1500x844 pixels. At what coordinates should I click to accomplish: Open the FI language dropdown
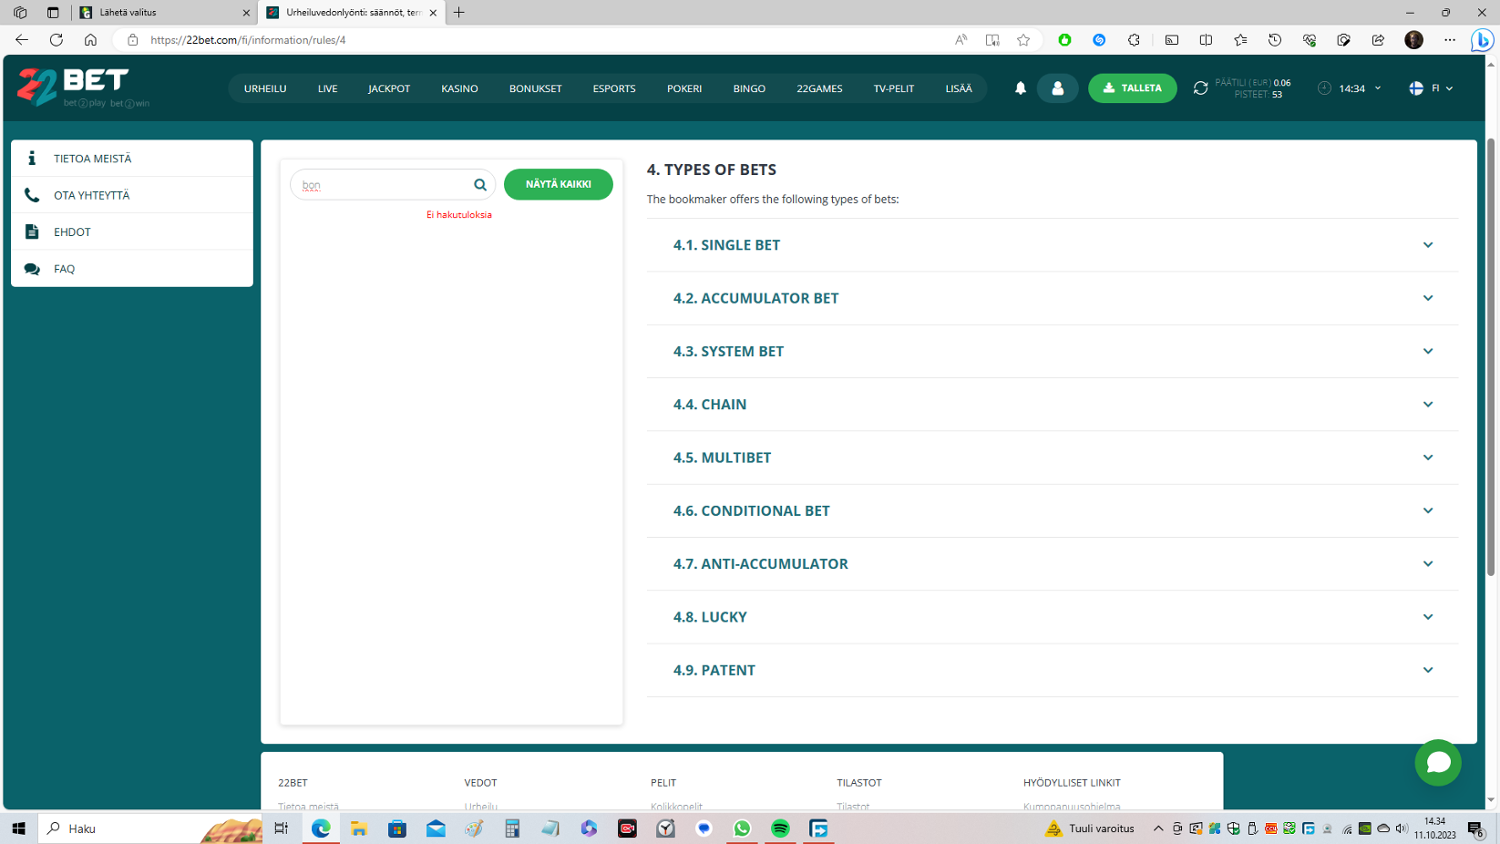[x=1431, y=88]
